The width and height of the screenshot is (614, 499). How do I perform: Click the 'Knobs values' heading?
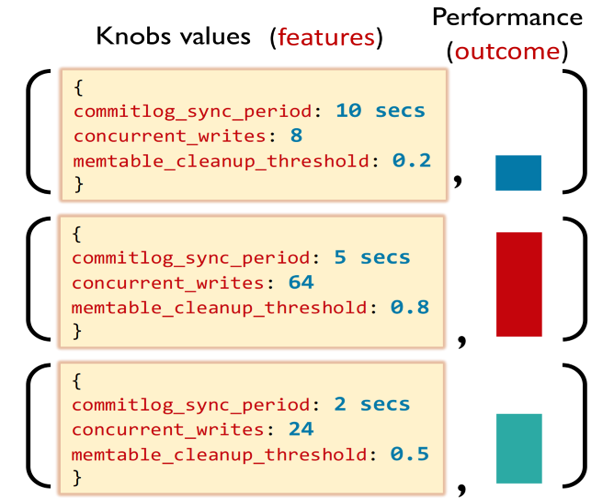(x=175, y=36)
